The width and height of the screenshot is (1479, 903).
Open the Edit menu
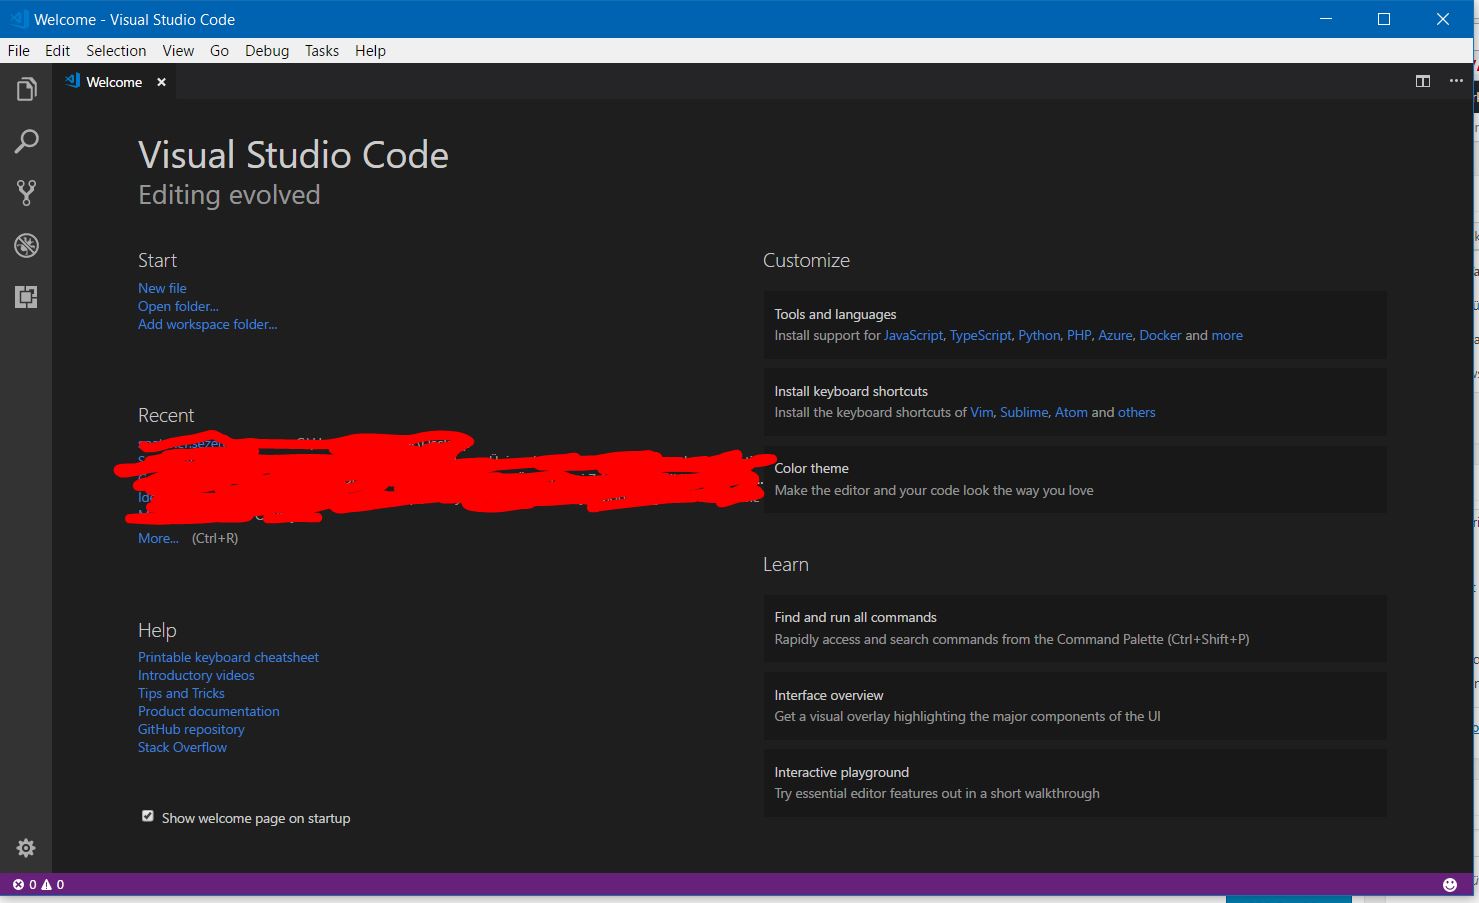[x=58, y=51]
